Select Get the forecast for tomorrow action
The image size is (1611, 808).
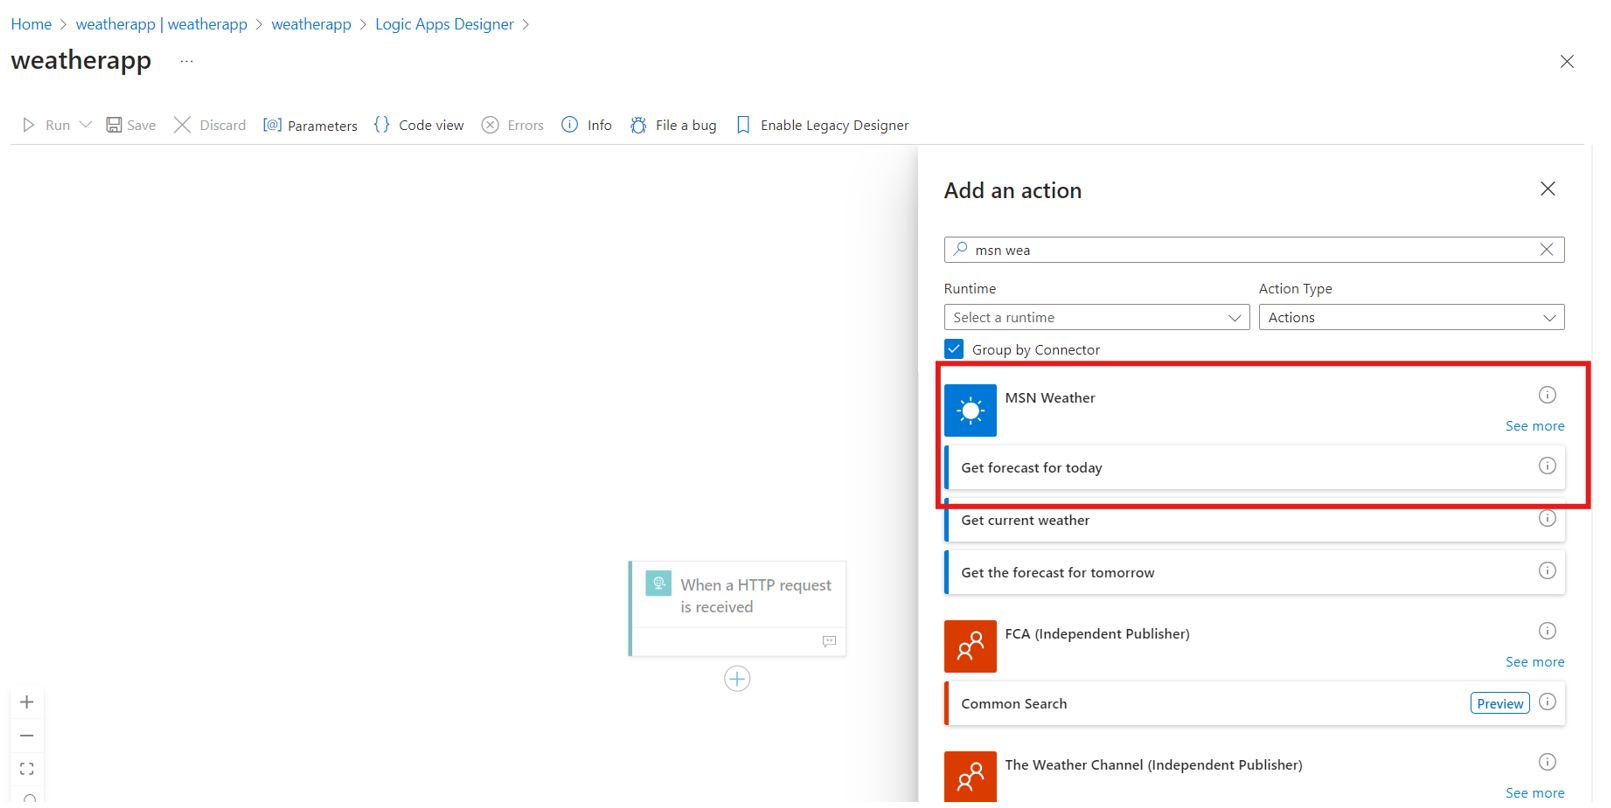pyautogui.click(x=1255, y=573)
